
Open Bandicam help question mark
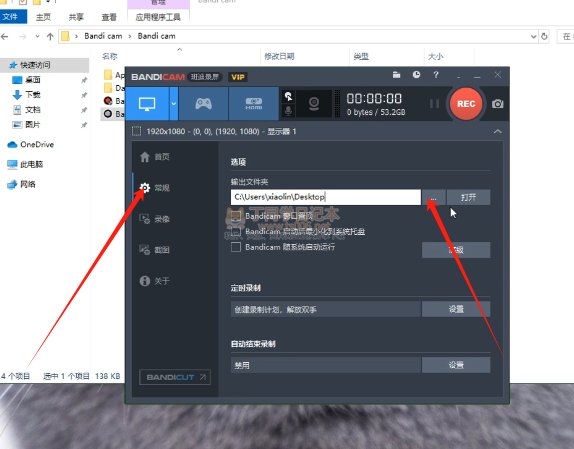(436, 75)
